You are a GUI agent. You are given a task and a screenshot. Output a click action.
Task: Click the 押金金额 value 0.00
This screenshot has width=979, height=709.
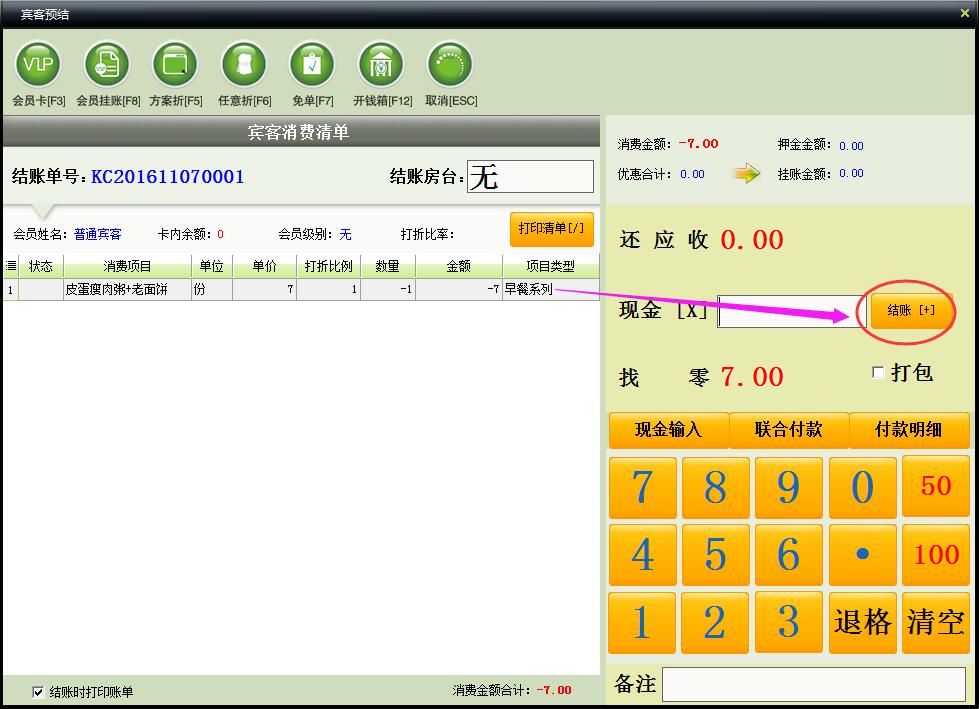click(x=851, y=145)
